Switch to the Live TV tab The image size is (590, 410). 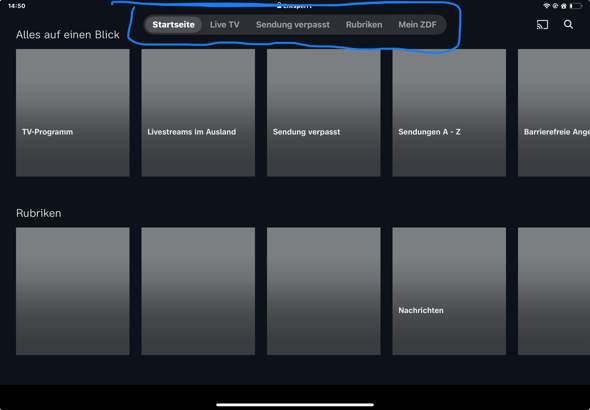coord(224,25)
